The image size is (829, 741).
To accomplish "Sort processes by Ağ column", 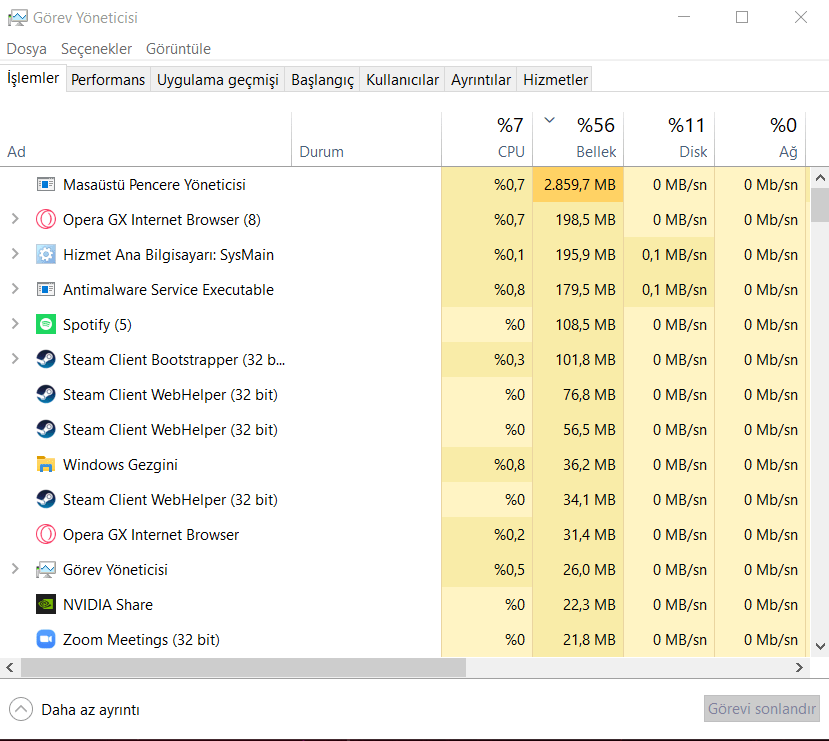I will 760,140.
